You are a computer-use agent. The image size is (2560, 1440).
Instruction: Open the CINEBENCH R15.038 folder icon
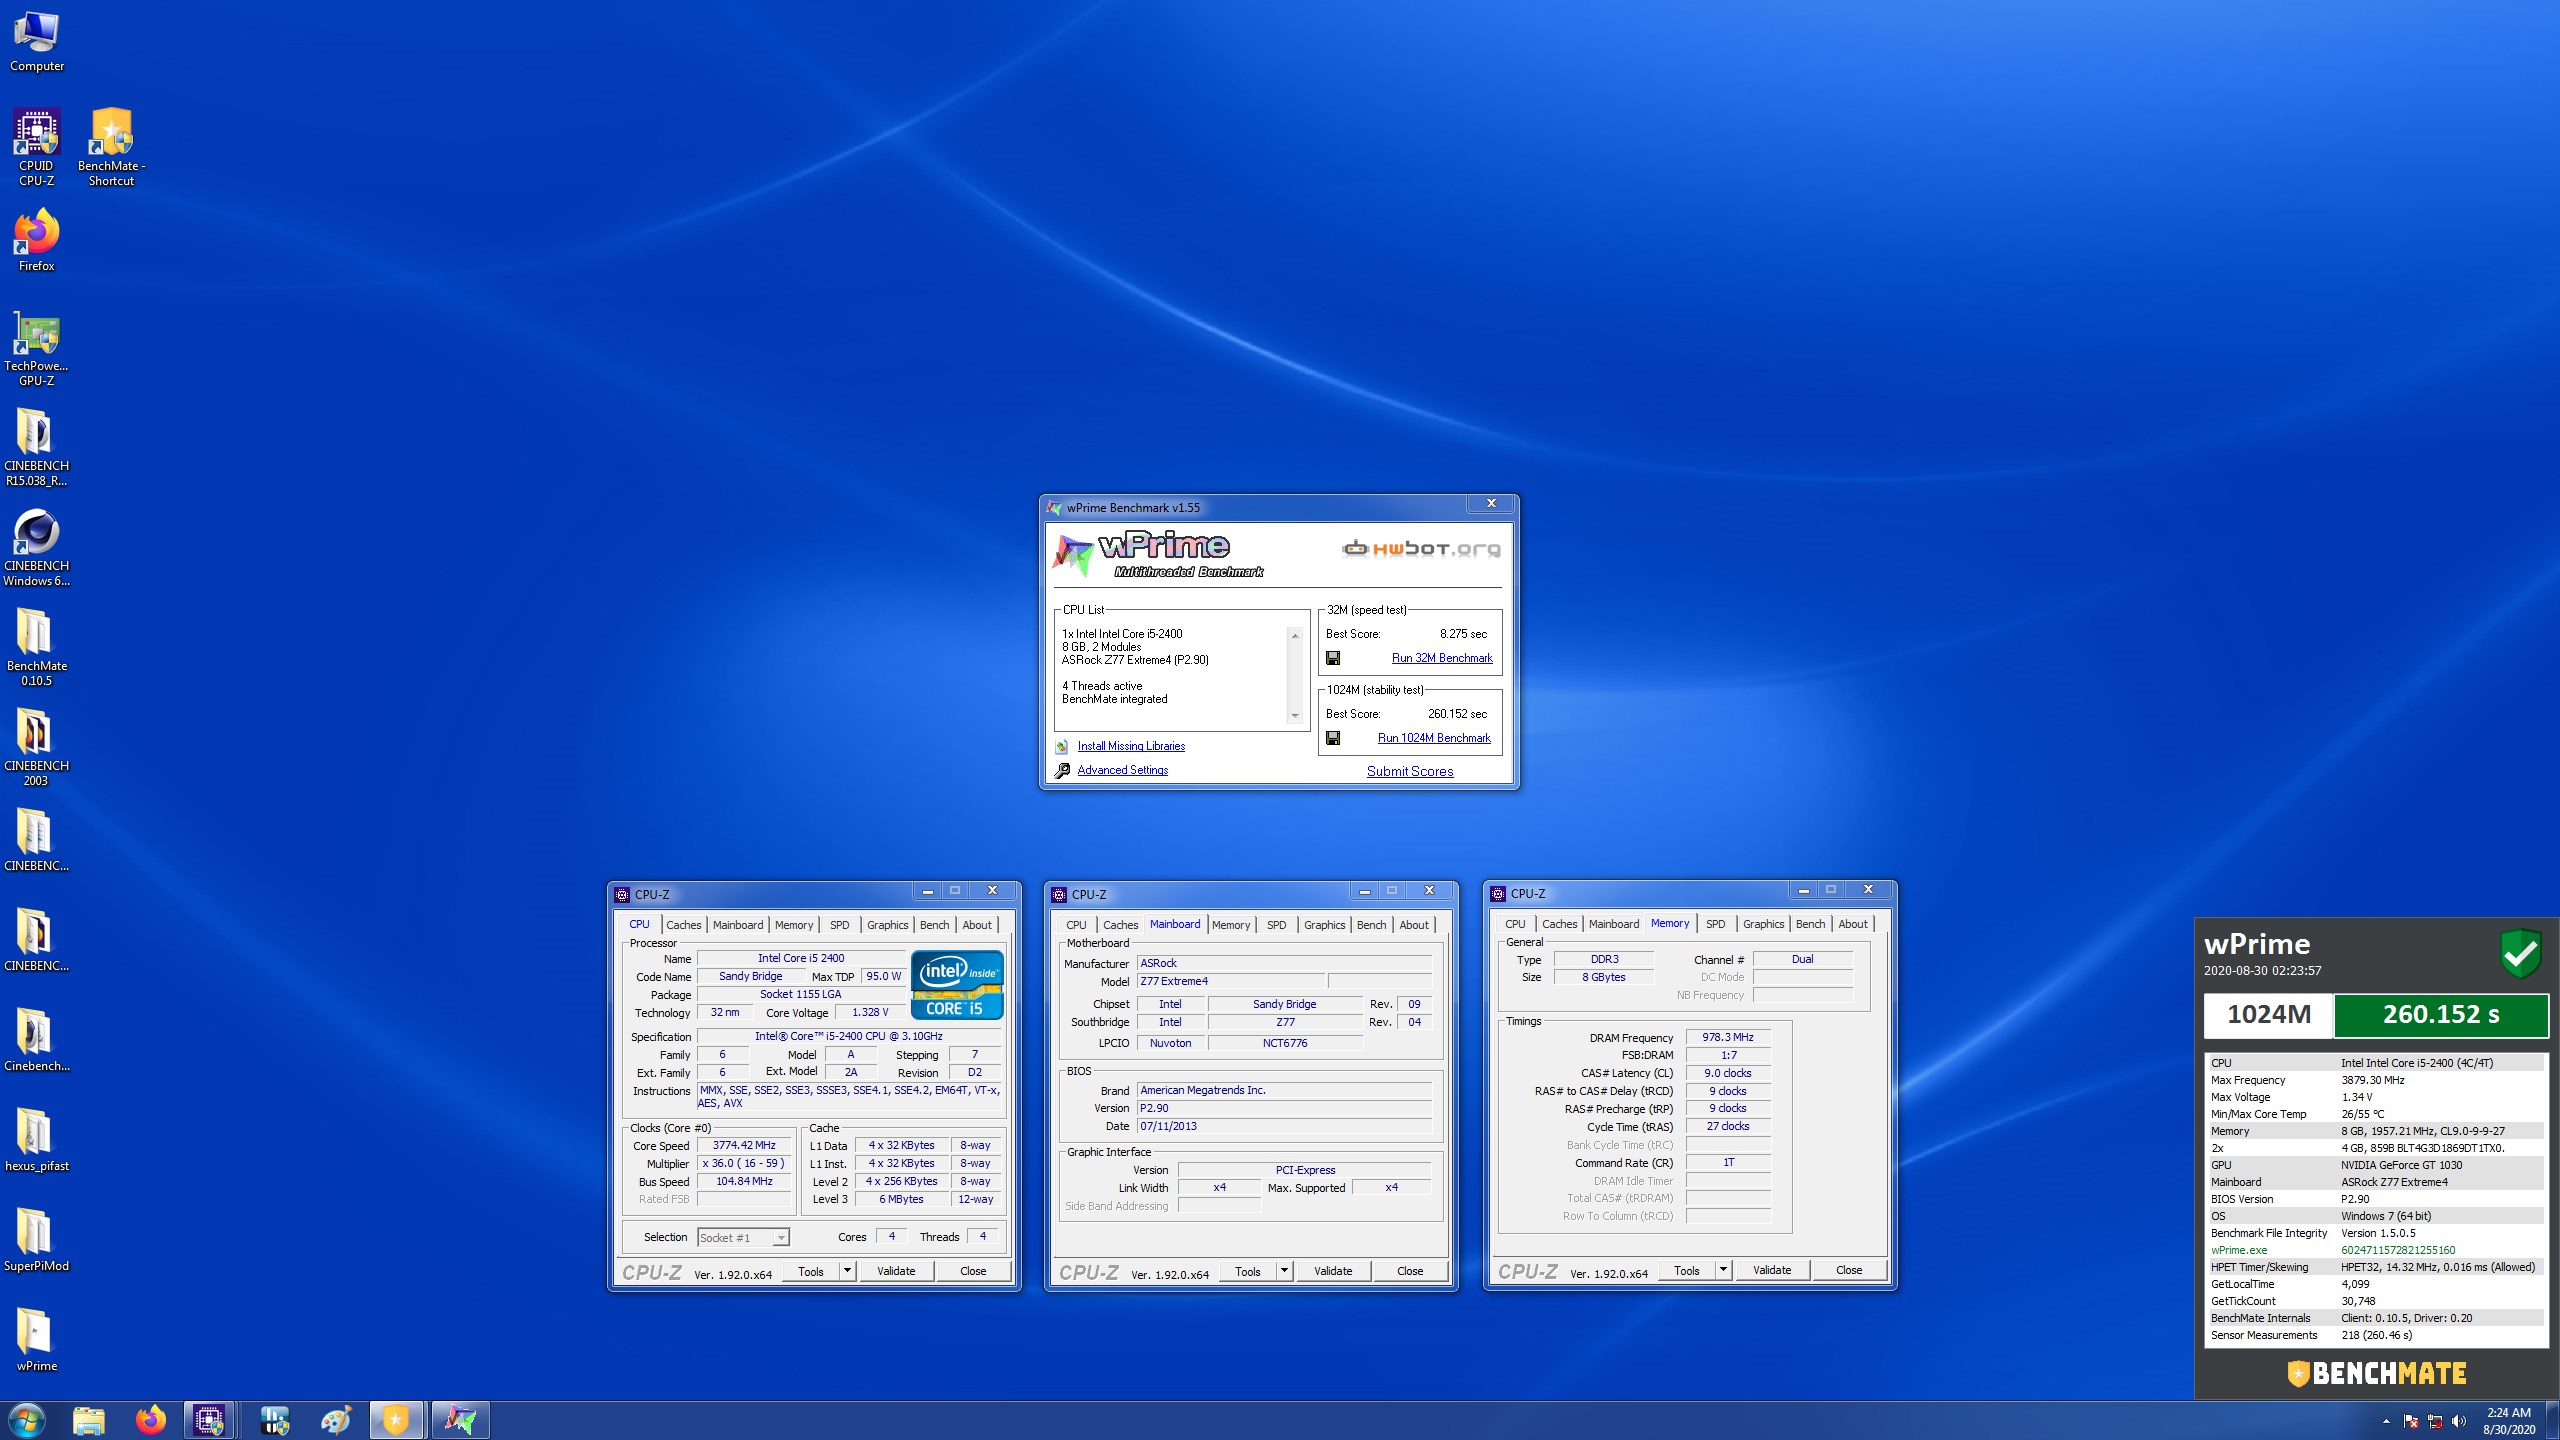tap(37, 448)
